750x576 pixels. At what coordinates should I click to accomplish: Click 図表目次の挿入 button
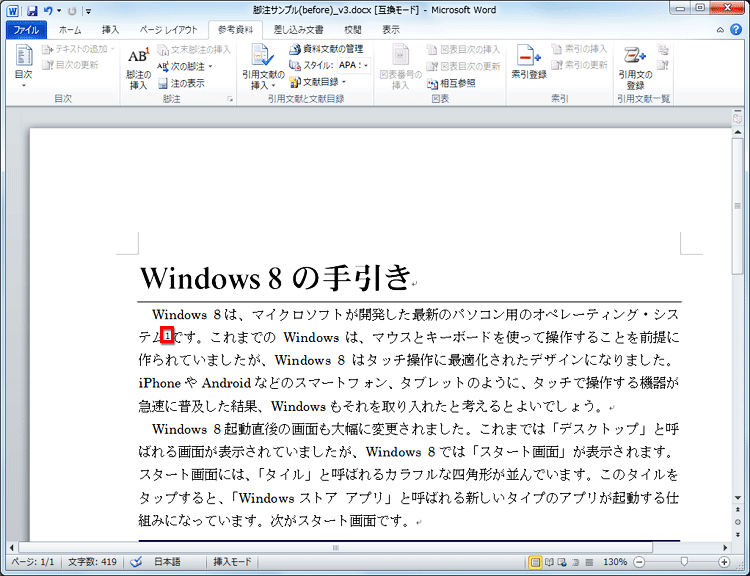(x=463, y=50)
